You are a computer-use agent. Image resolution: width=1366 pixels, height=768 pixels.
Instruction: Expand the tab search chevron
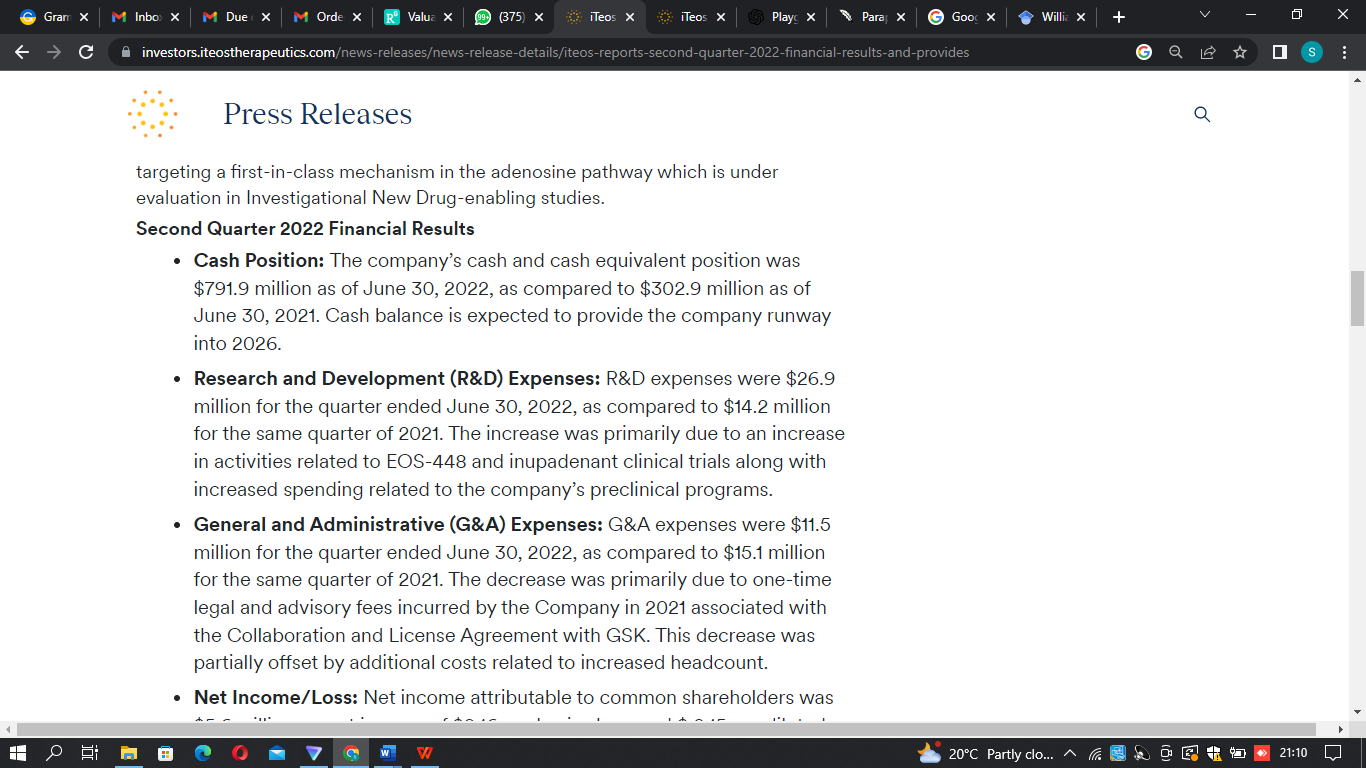[x=1204, y=15]
